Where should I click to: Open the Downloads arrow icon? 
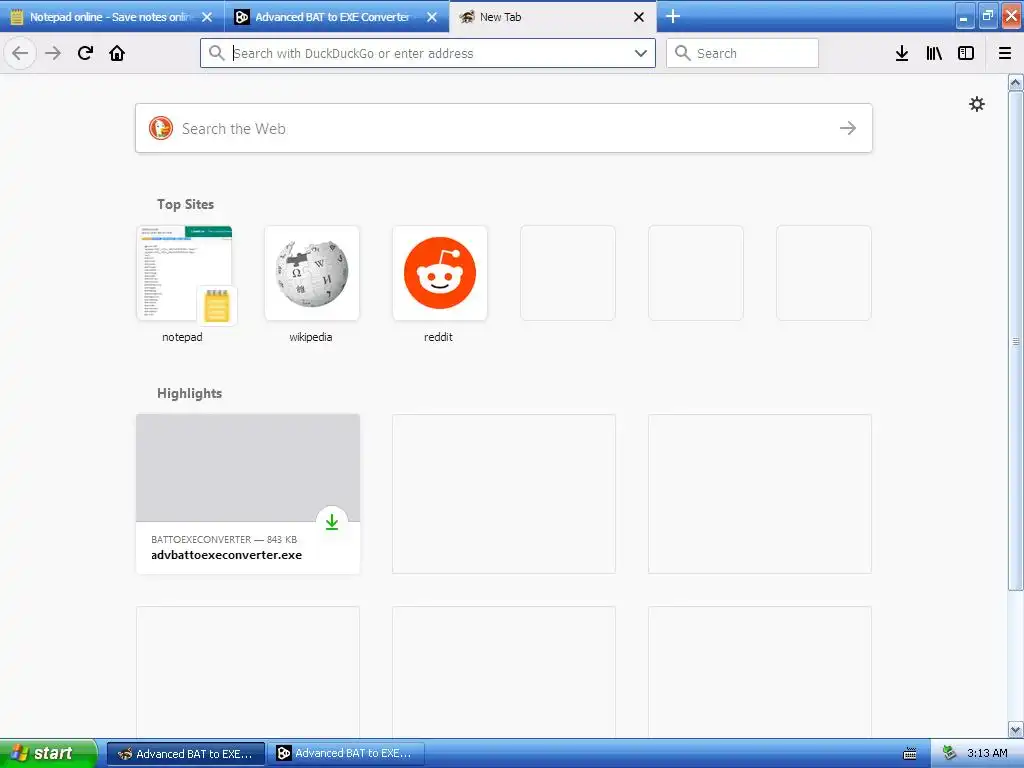point(902,53)
